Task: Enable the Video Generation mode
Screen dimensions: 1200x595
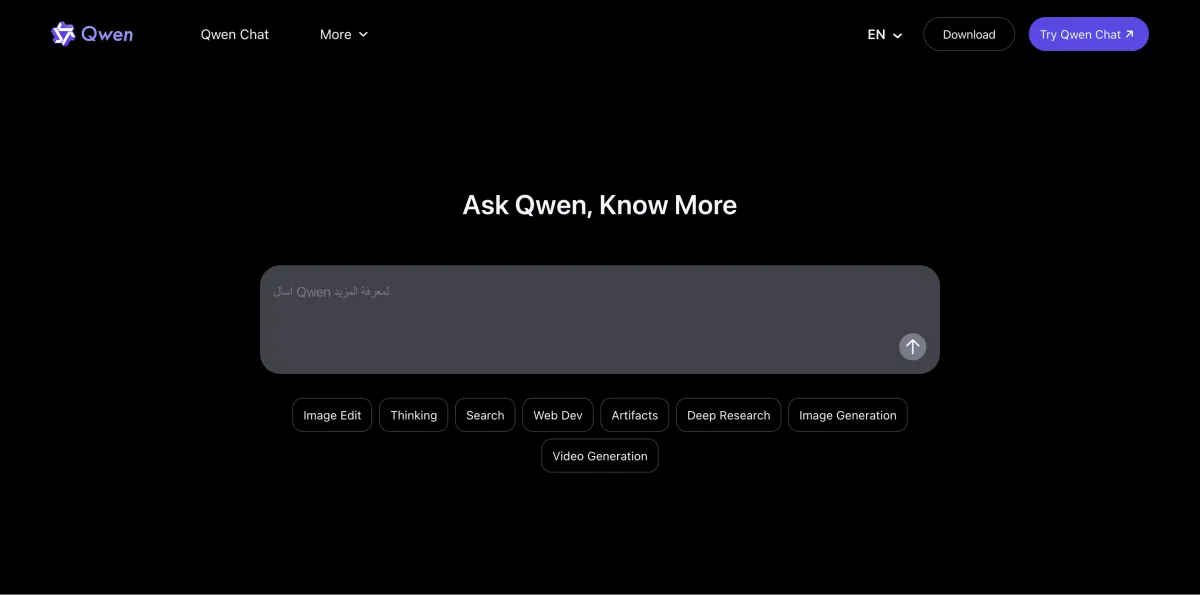Action: click(599, 455)
